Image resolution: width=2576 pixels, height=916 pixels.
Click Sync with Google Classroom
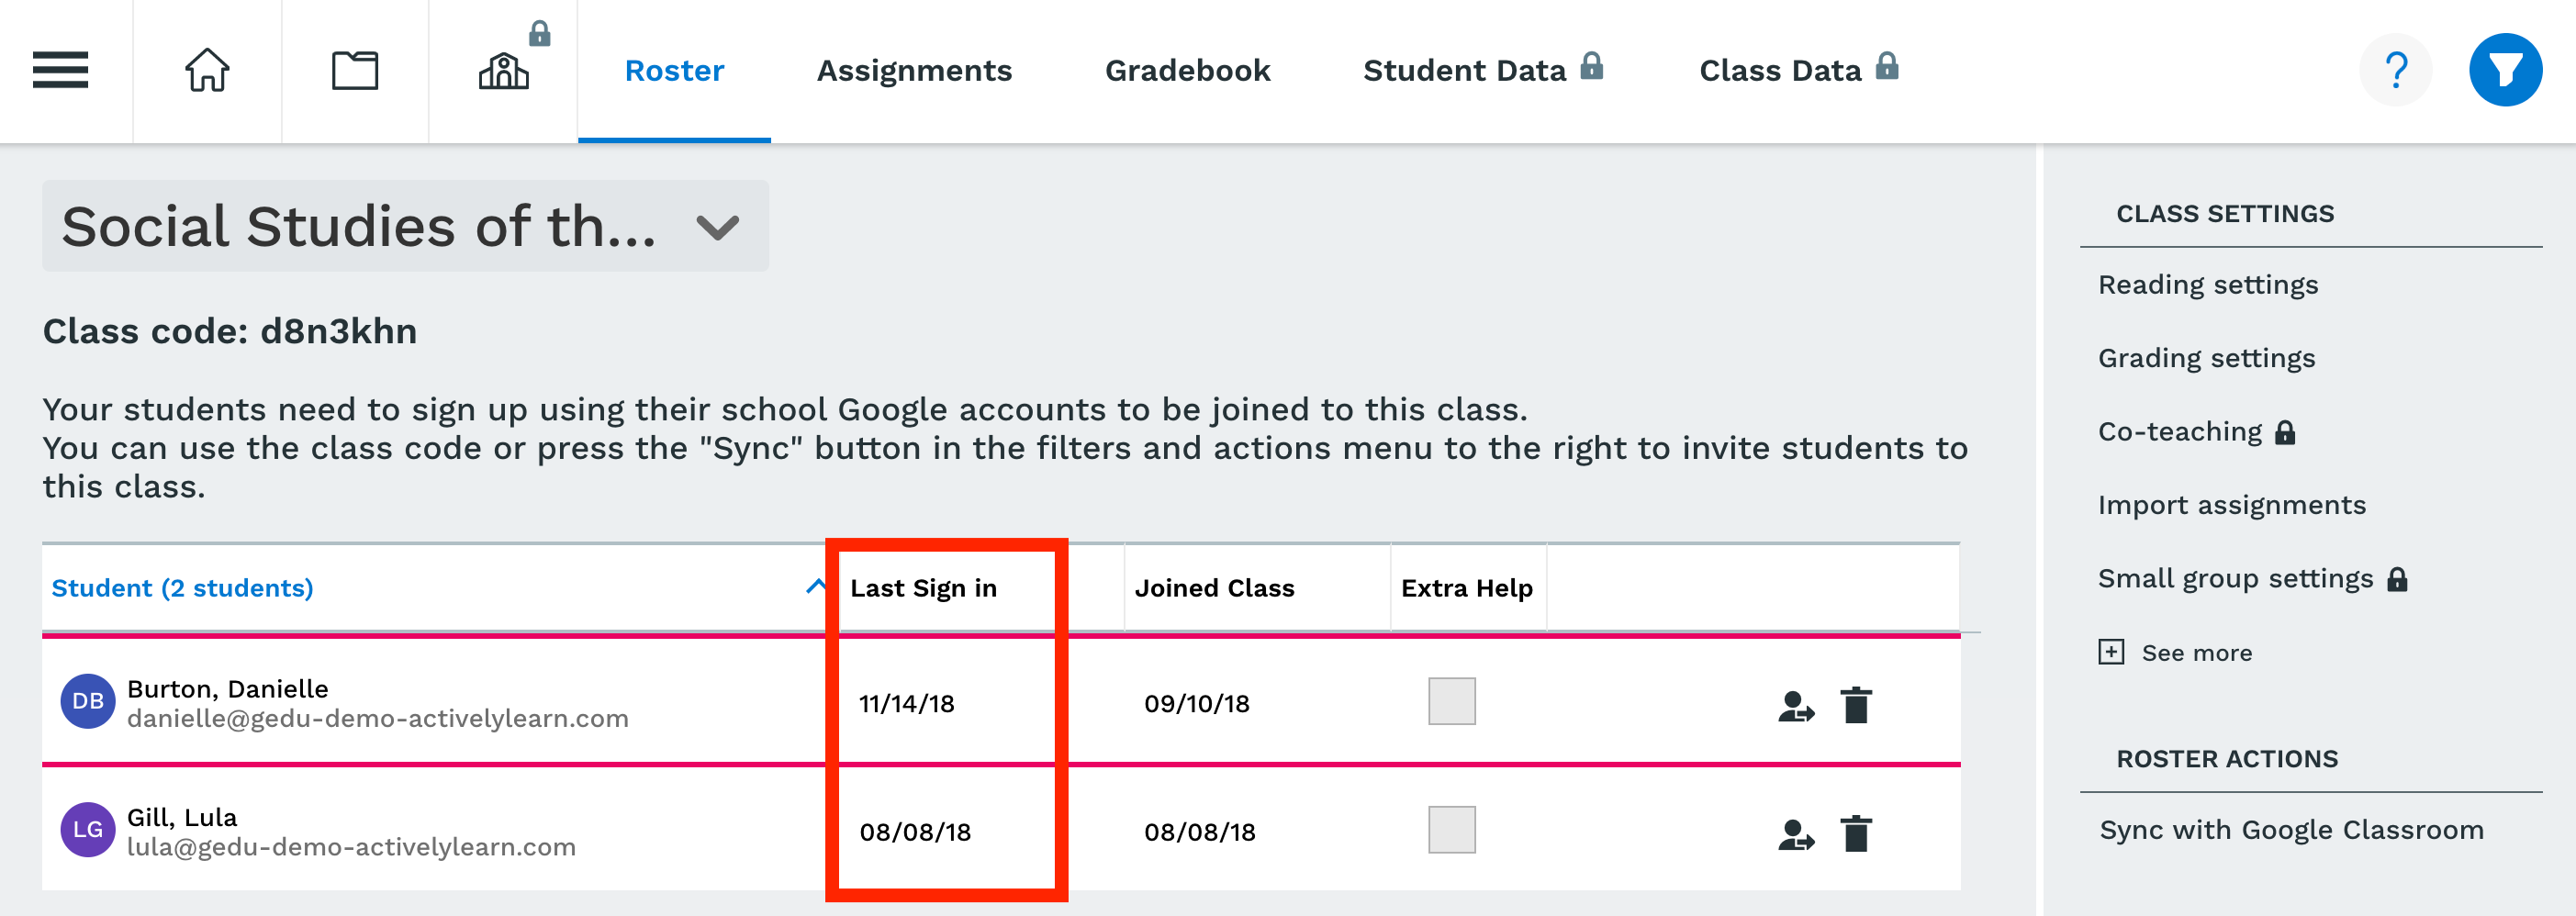click(x=2291, y=830)
